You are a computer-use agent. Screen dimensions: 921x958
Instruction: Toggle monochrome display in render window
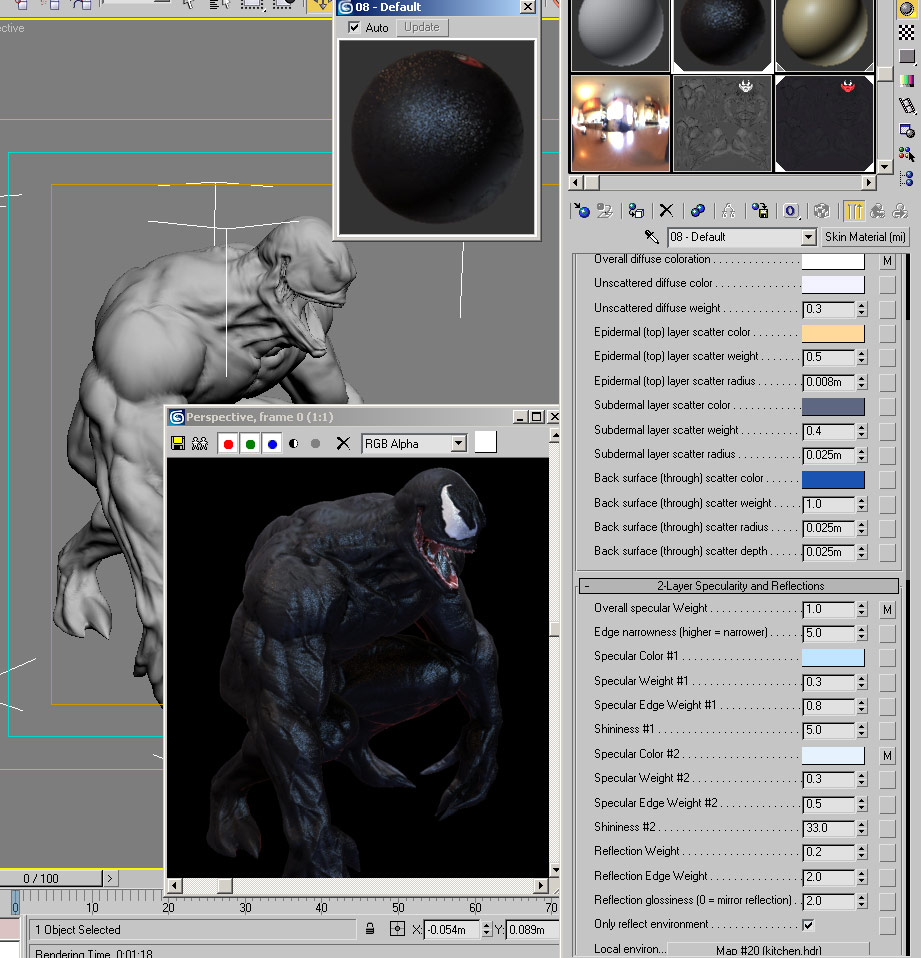tap(315, 444)
